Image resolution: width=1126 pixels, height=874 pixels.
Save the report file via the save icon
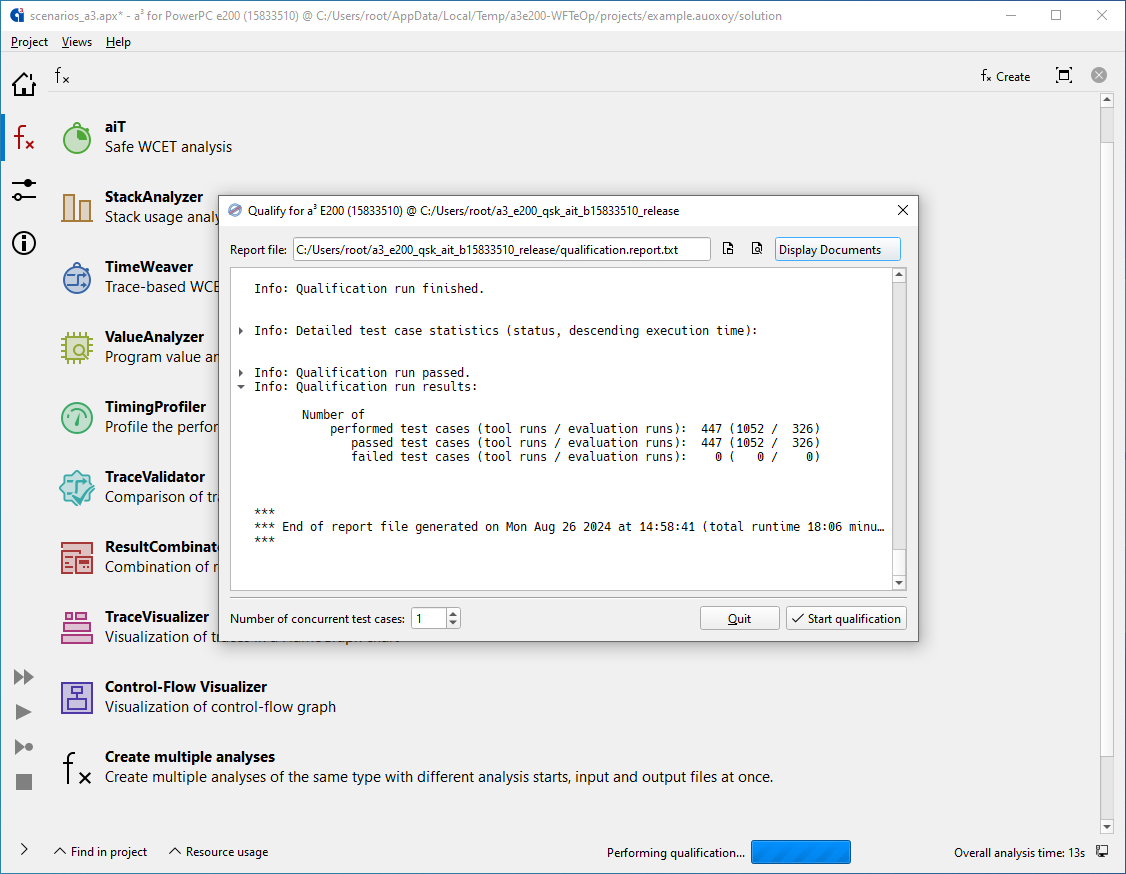[x=728, y=248]
